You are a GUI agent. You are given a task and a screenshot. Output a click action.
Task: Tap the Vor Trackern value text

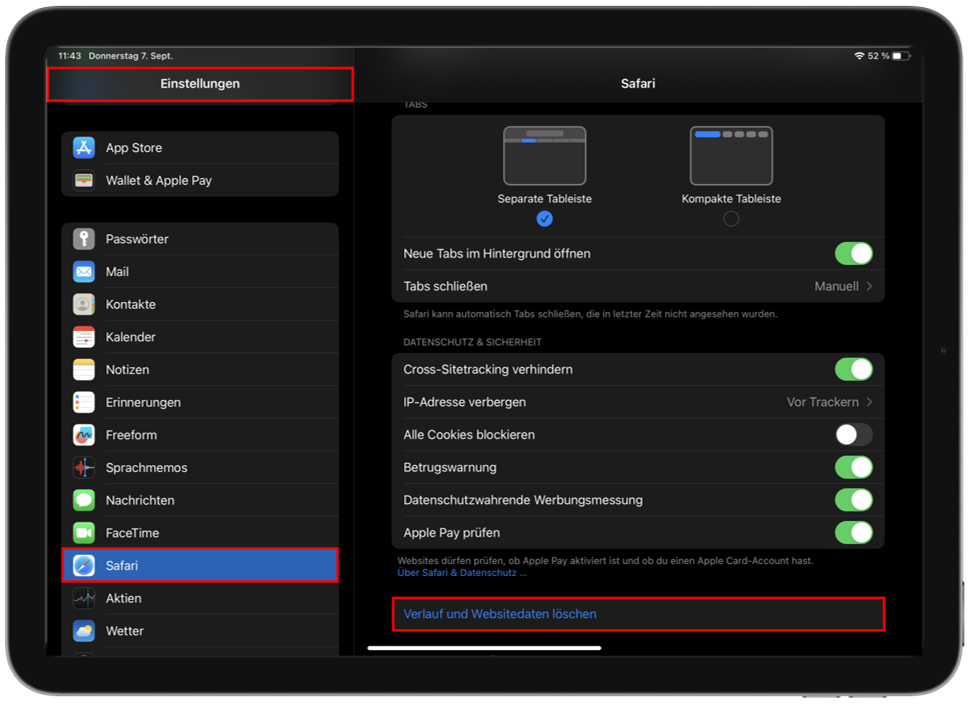pyautogui.click(x=822, y=402)
